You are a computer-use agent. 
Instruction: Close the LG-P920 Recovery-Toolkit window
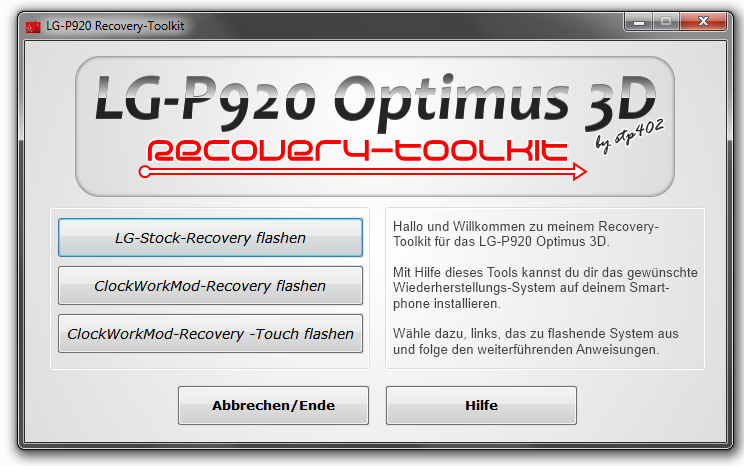[703, 22]
